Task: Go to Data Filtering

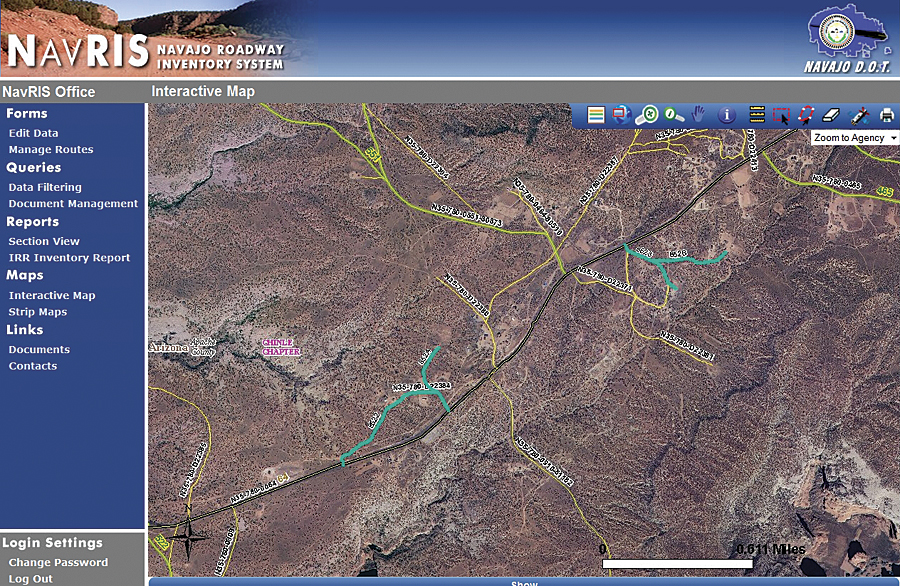Action: pos(45,187)
